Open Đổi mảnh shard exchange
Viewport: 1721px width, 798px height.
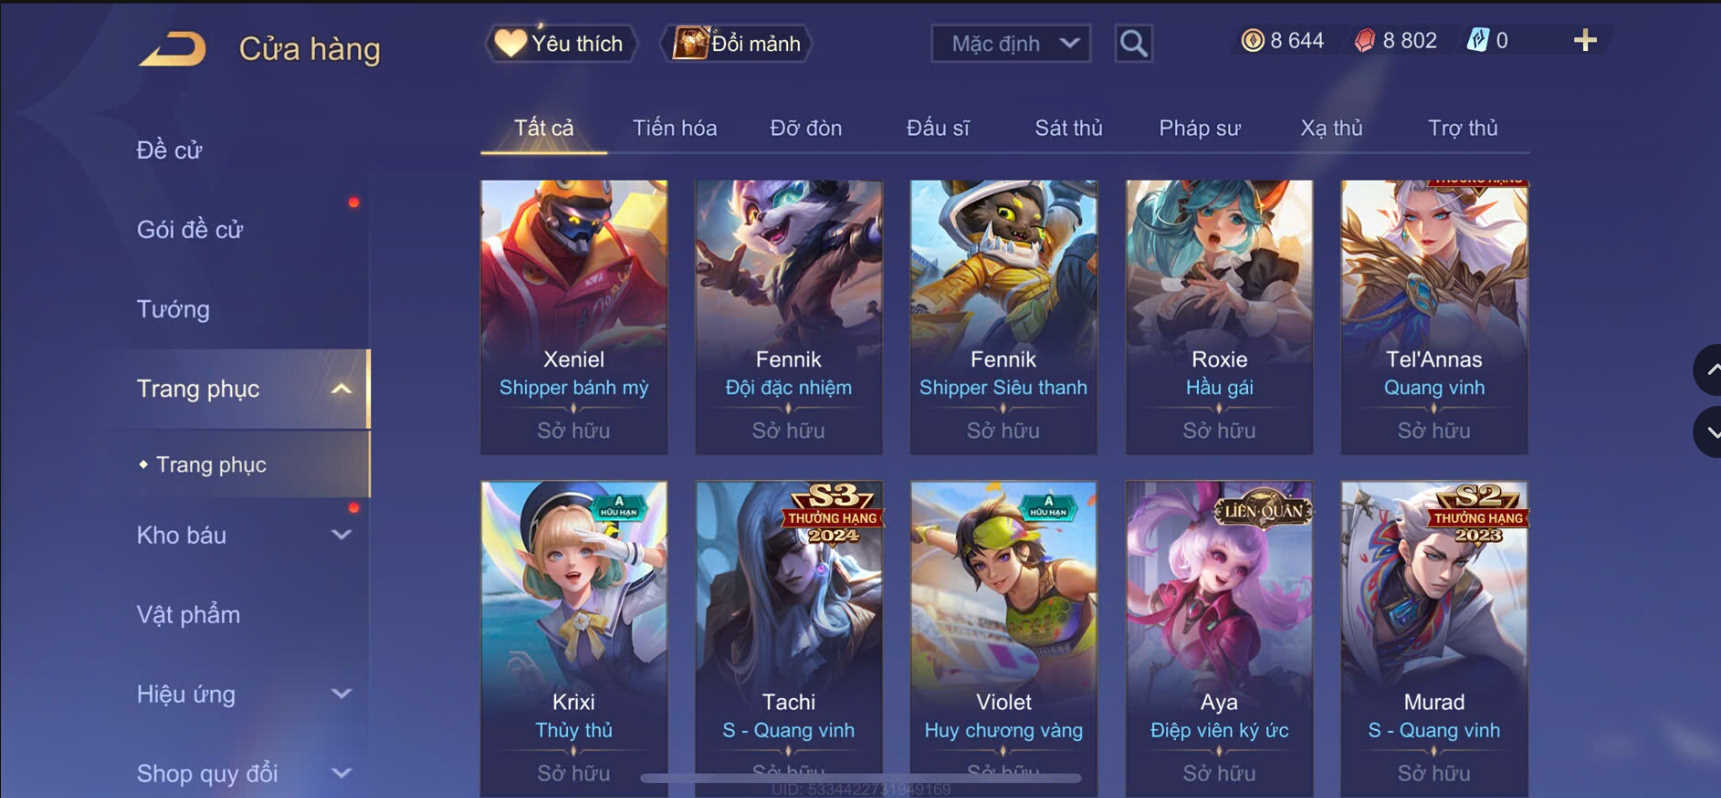coord(737,43)
